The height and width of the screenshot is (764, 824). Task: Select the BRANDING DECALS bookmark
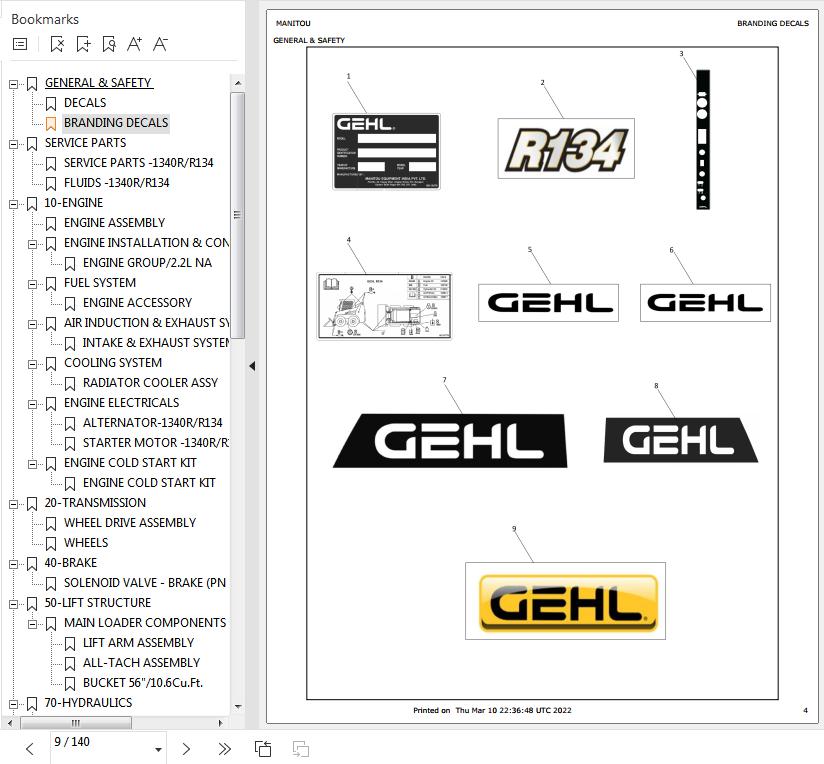pos(116,122)
